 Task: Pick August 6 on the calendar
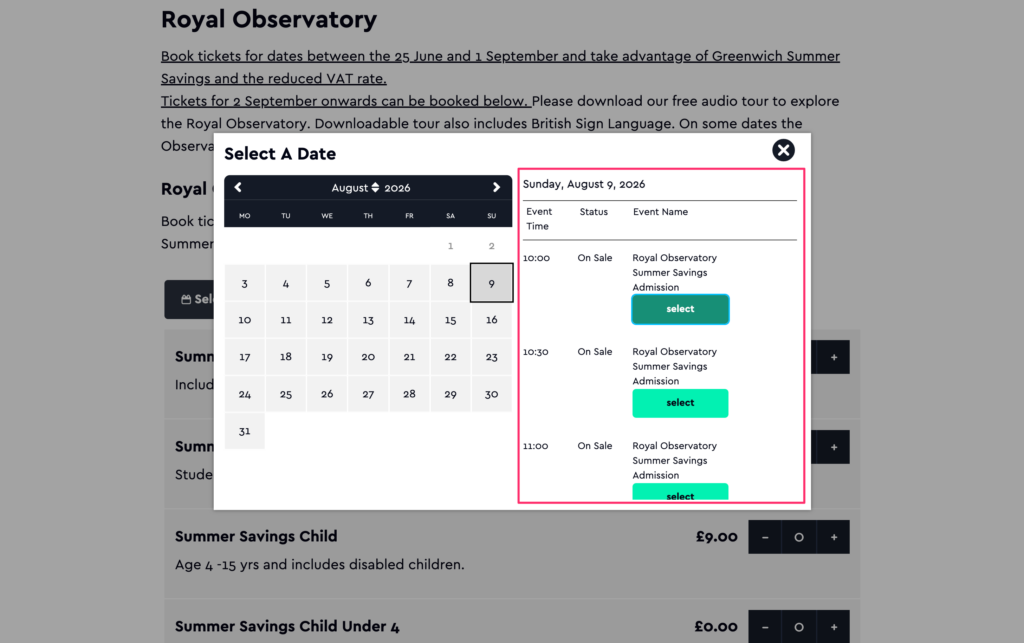368,283
